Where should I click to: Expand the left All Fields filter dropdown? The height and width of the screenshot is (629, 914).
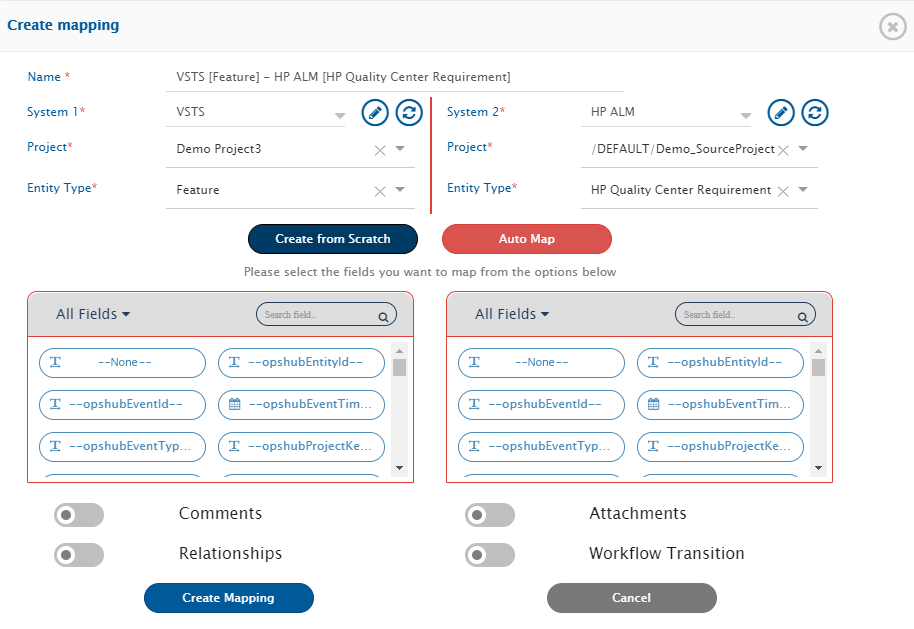point(93,314)
